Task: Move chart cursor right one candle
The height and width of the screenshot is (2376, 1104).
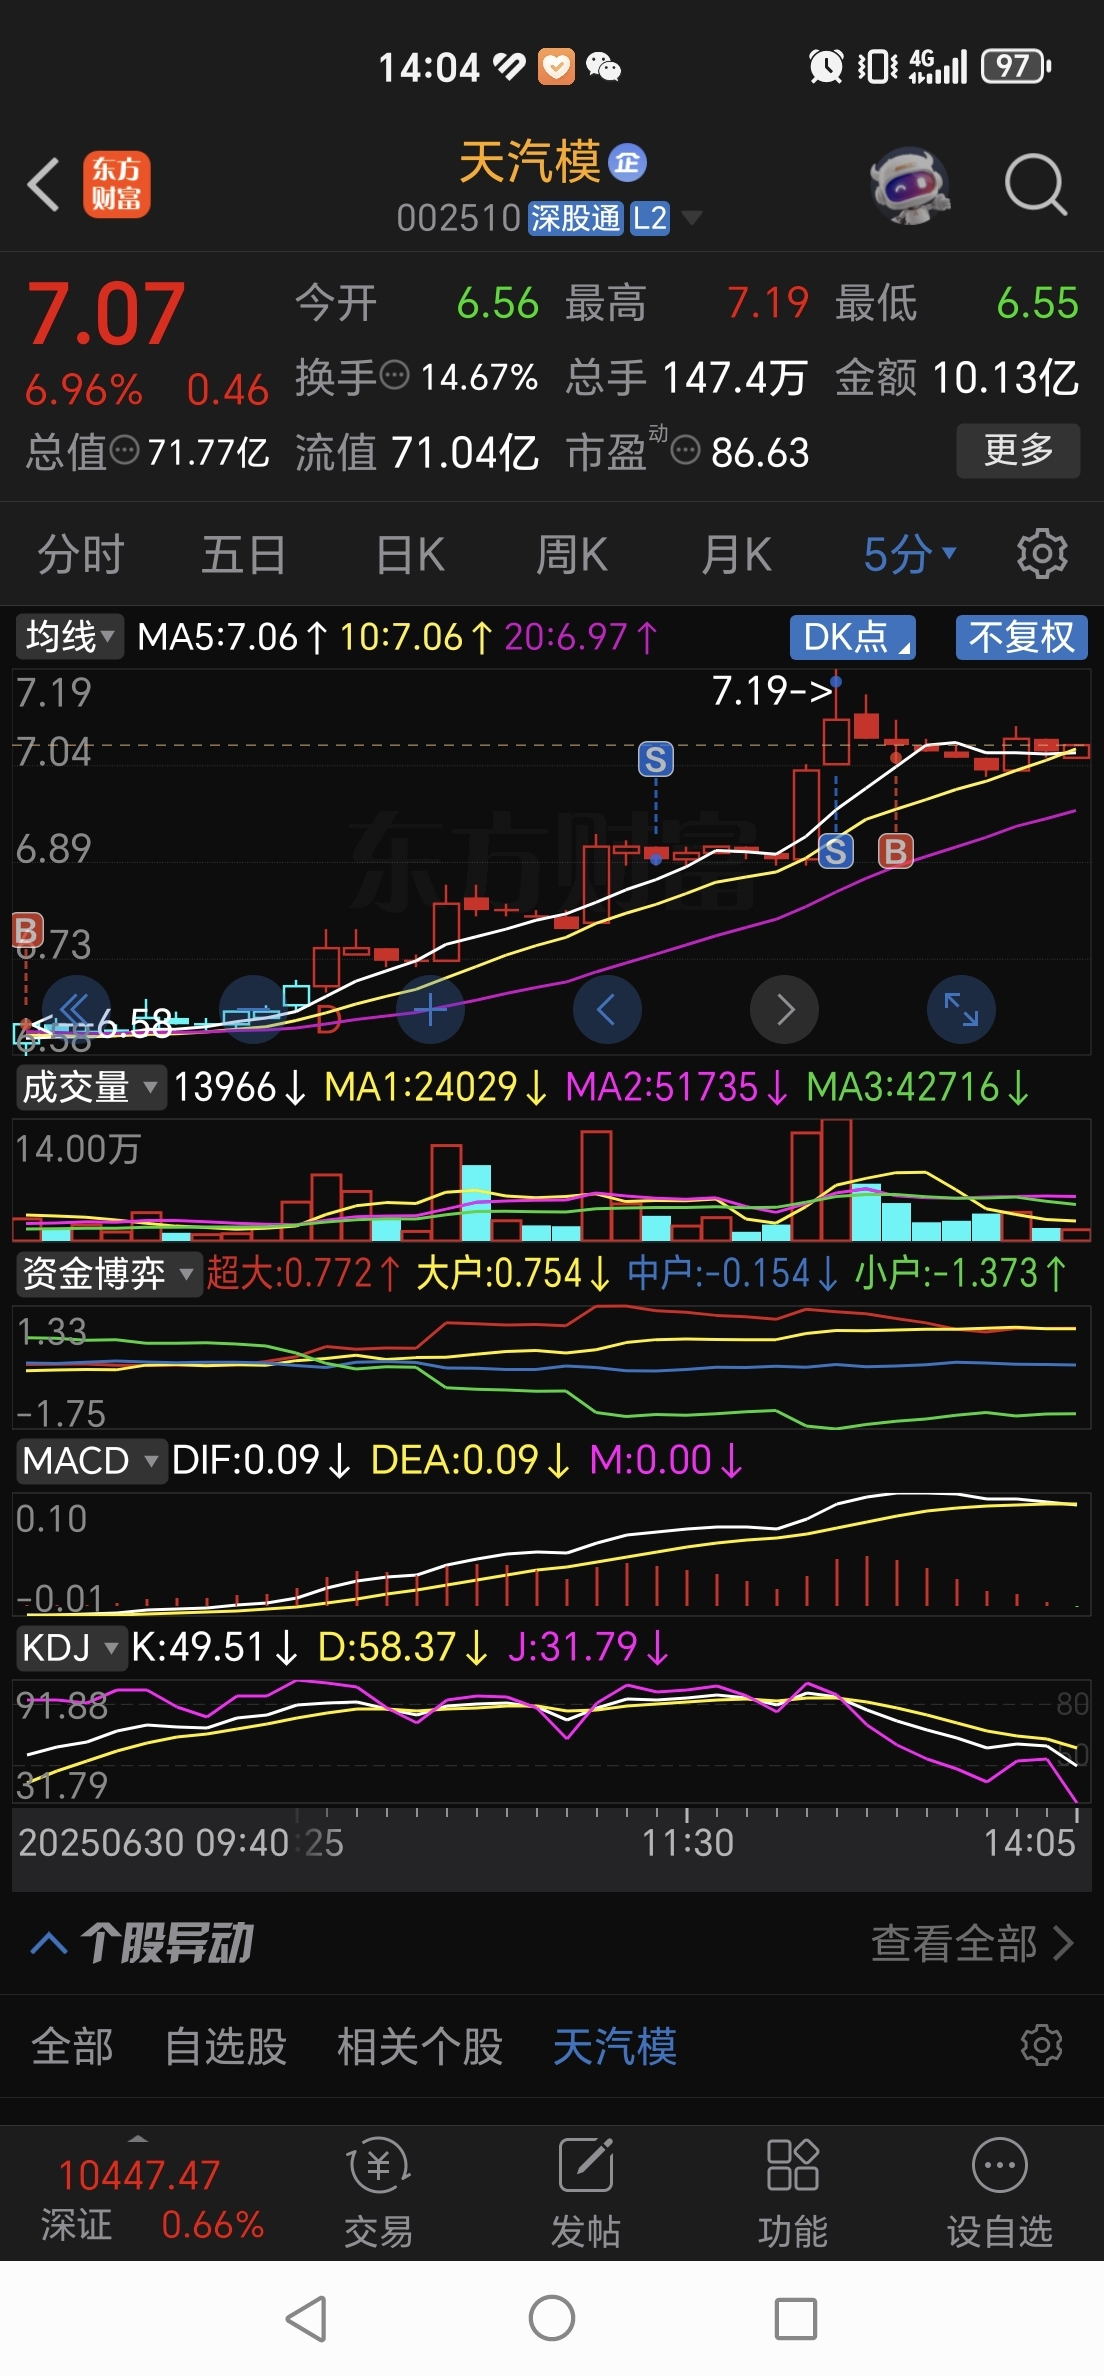Action: tap(785, 1009)
